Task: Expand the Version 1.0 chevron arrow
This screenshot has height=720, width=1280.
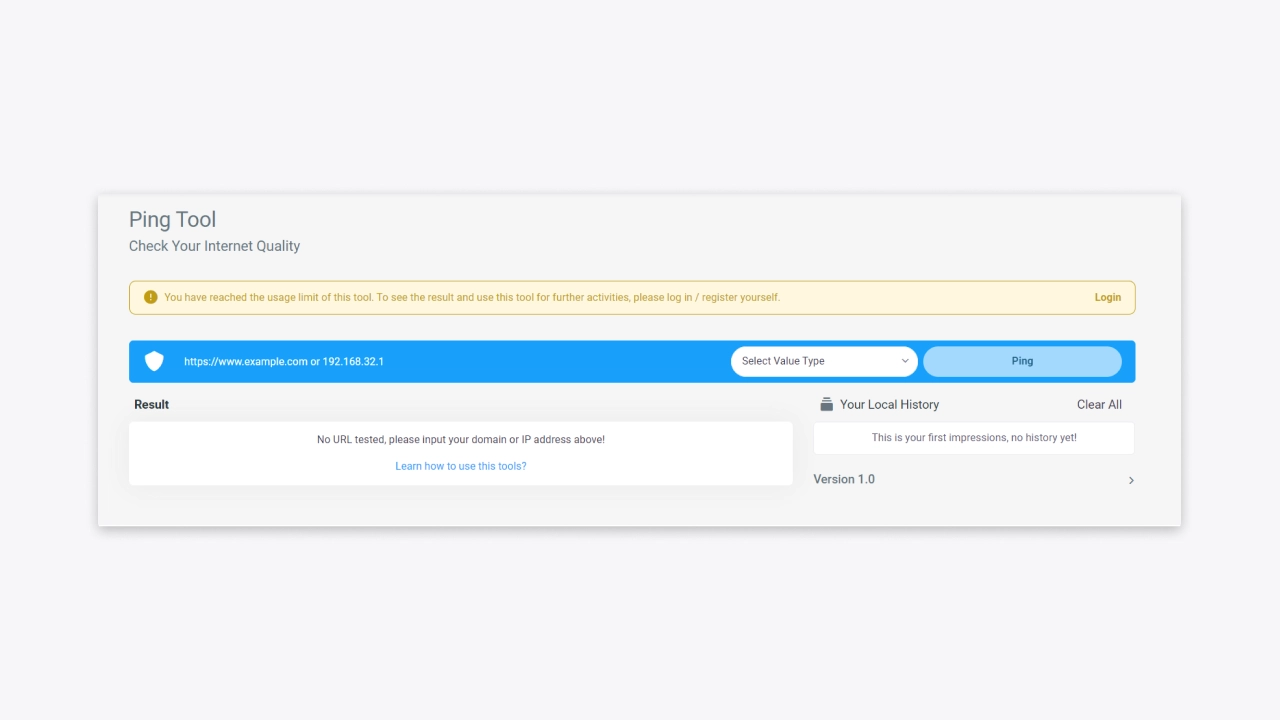Action: coord(1131,480)
